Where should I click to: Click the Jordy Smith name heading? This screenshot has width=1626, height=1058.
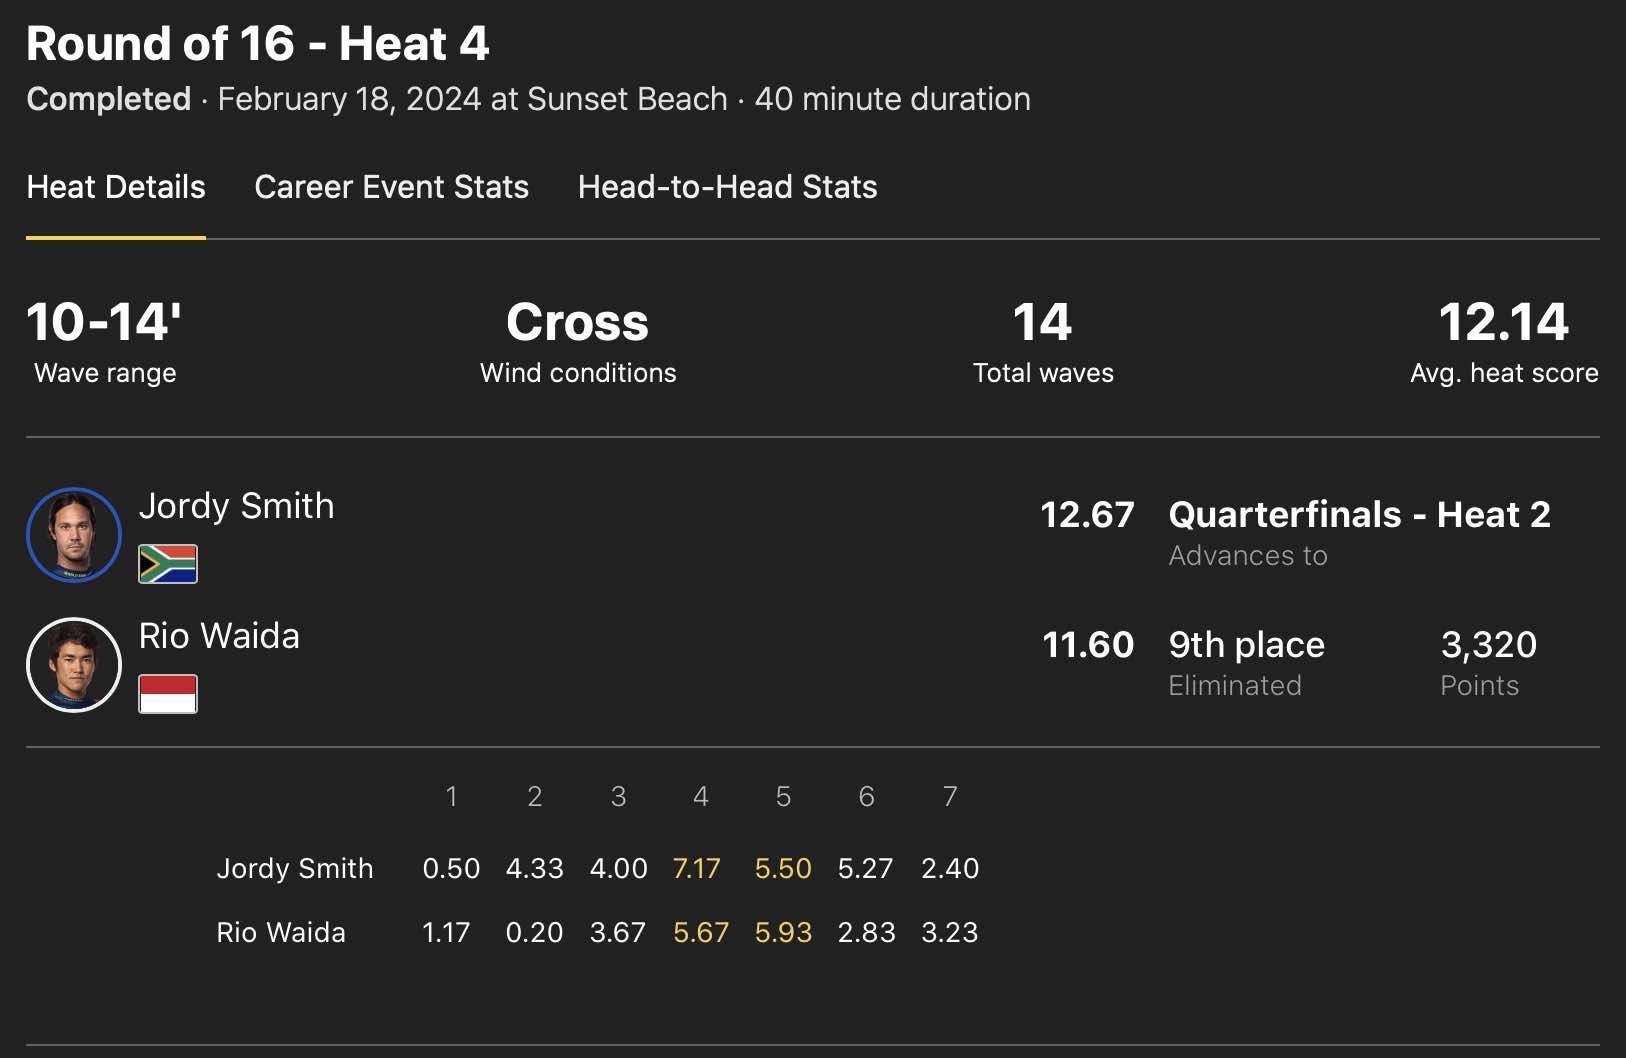[236, 506]
